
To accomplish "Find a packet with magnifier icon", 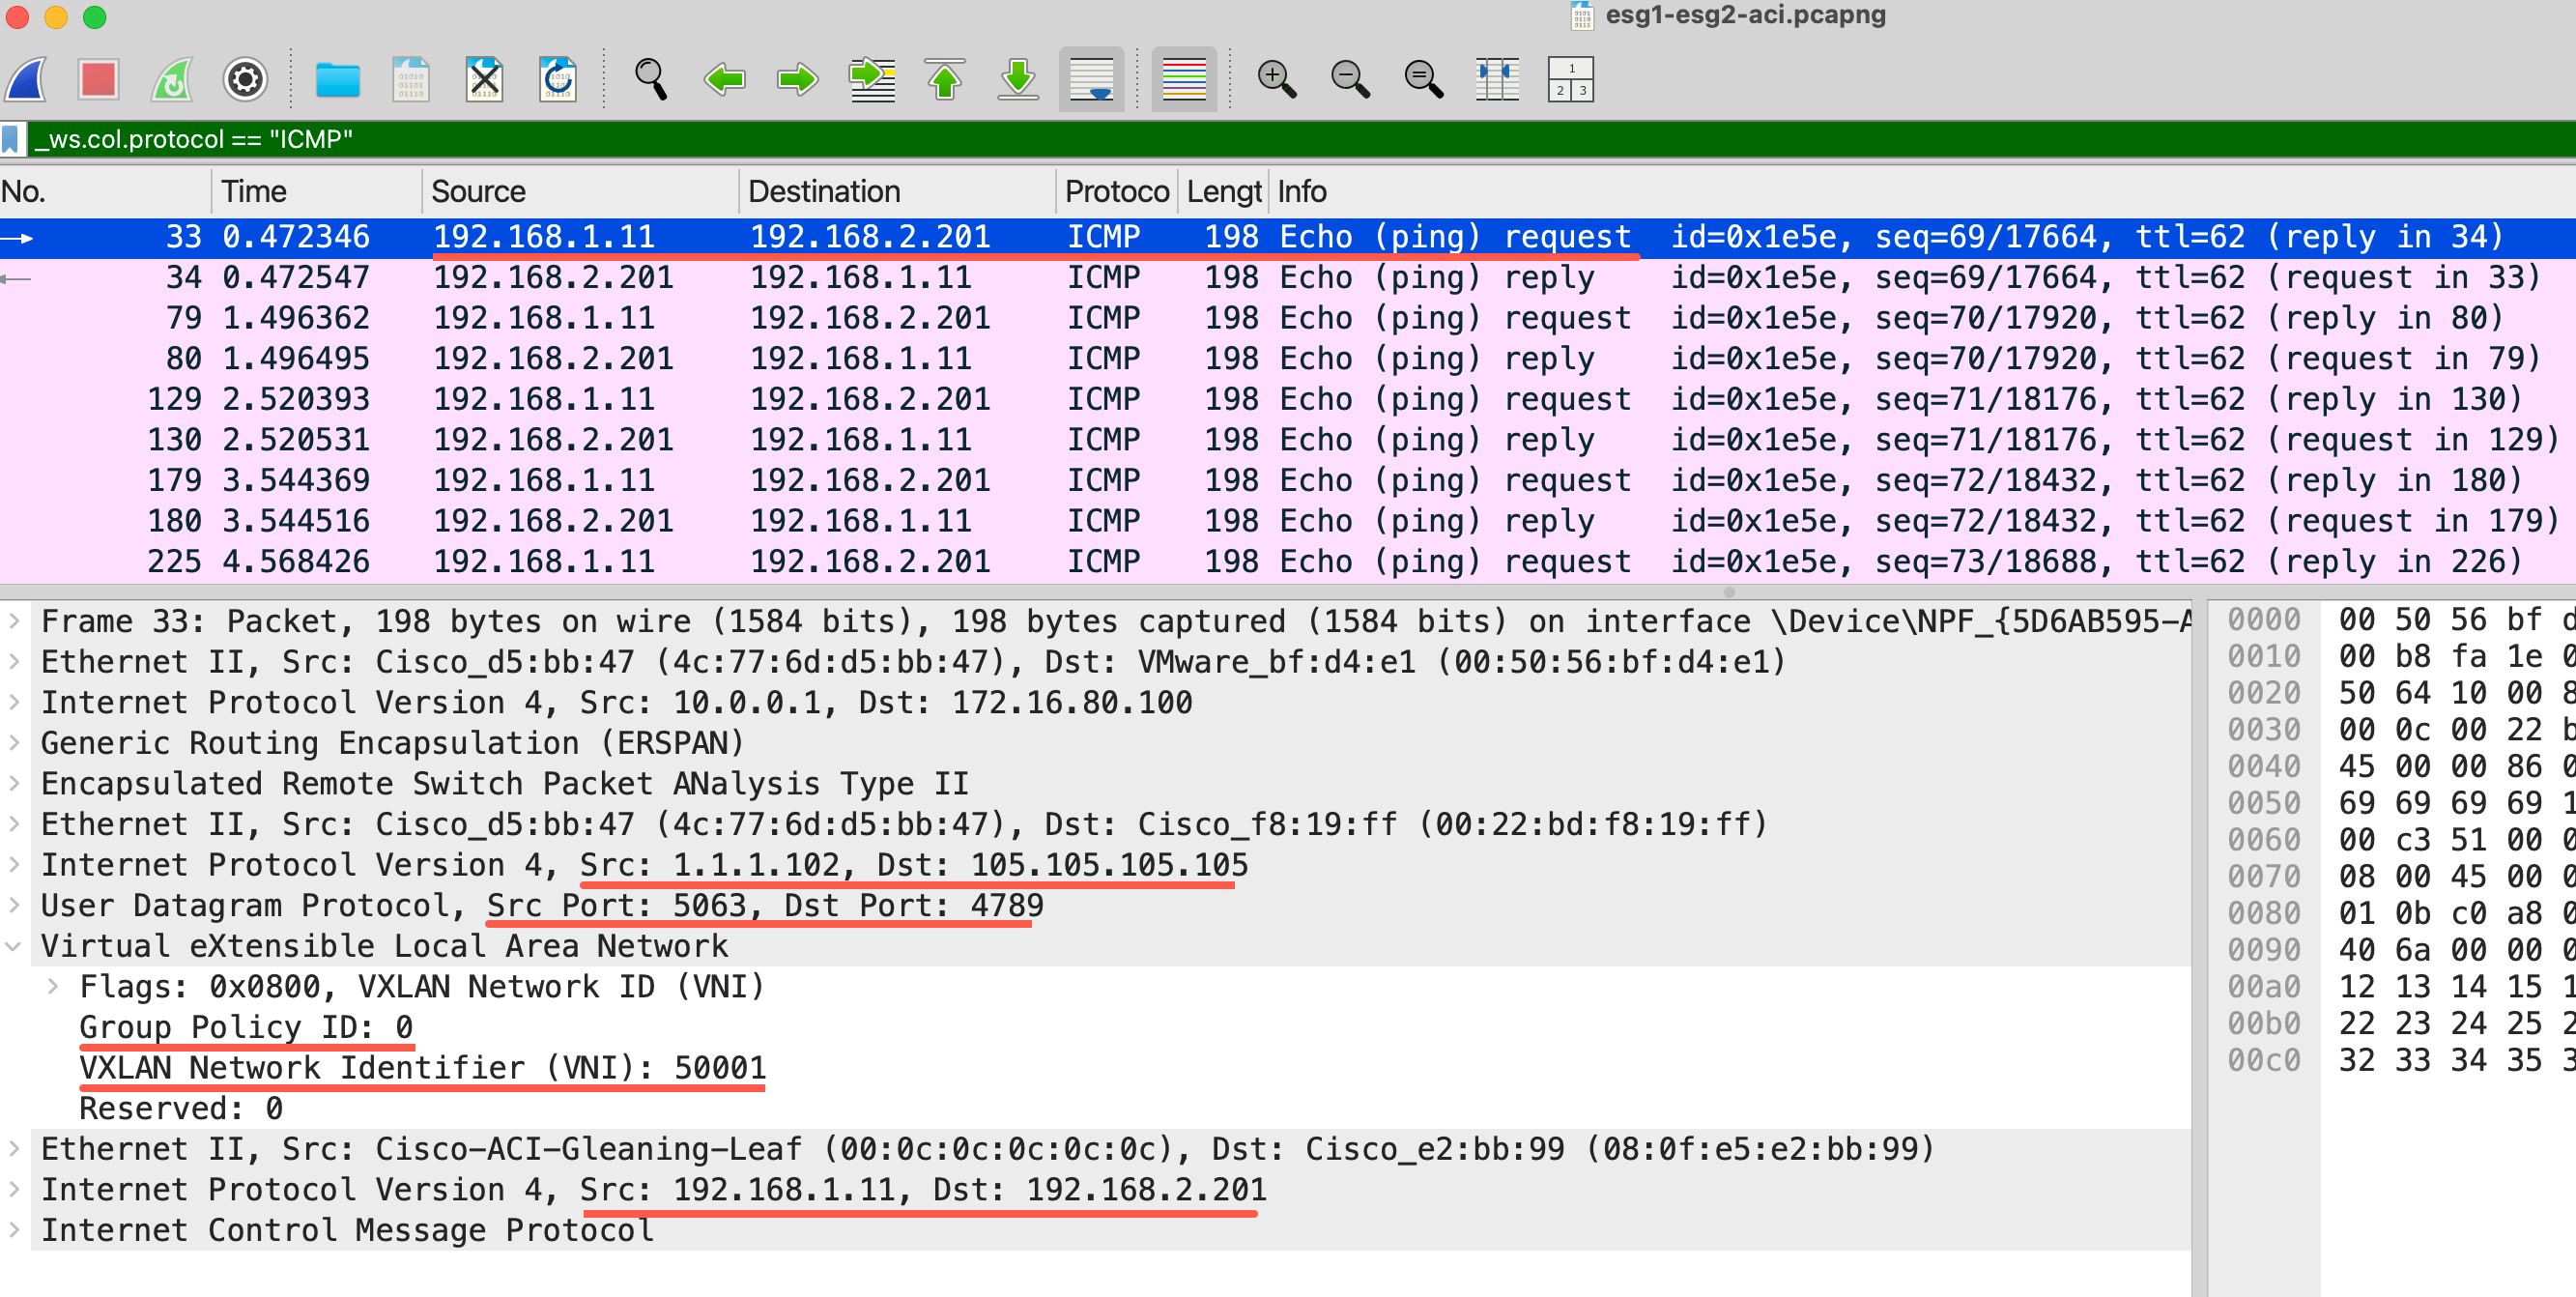I will pyautogui.click(x=651, y=79).
